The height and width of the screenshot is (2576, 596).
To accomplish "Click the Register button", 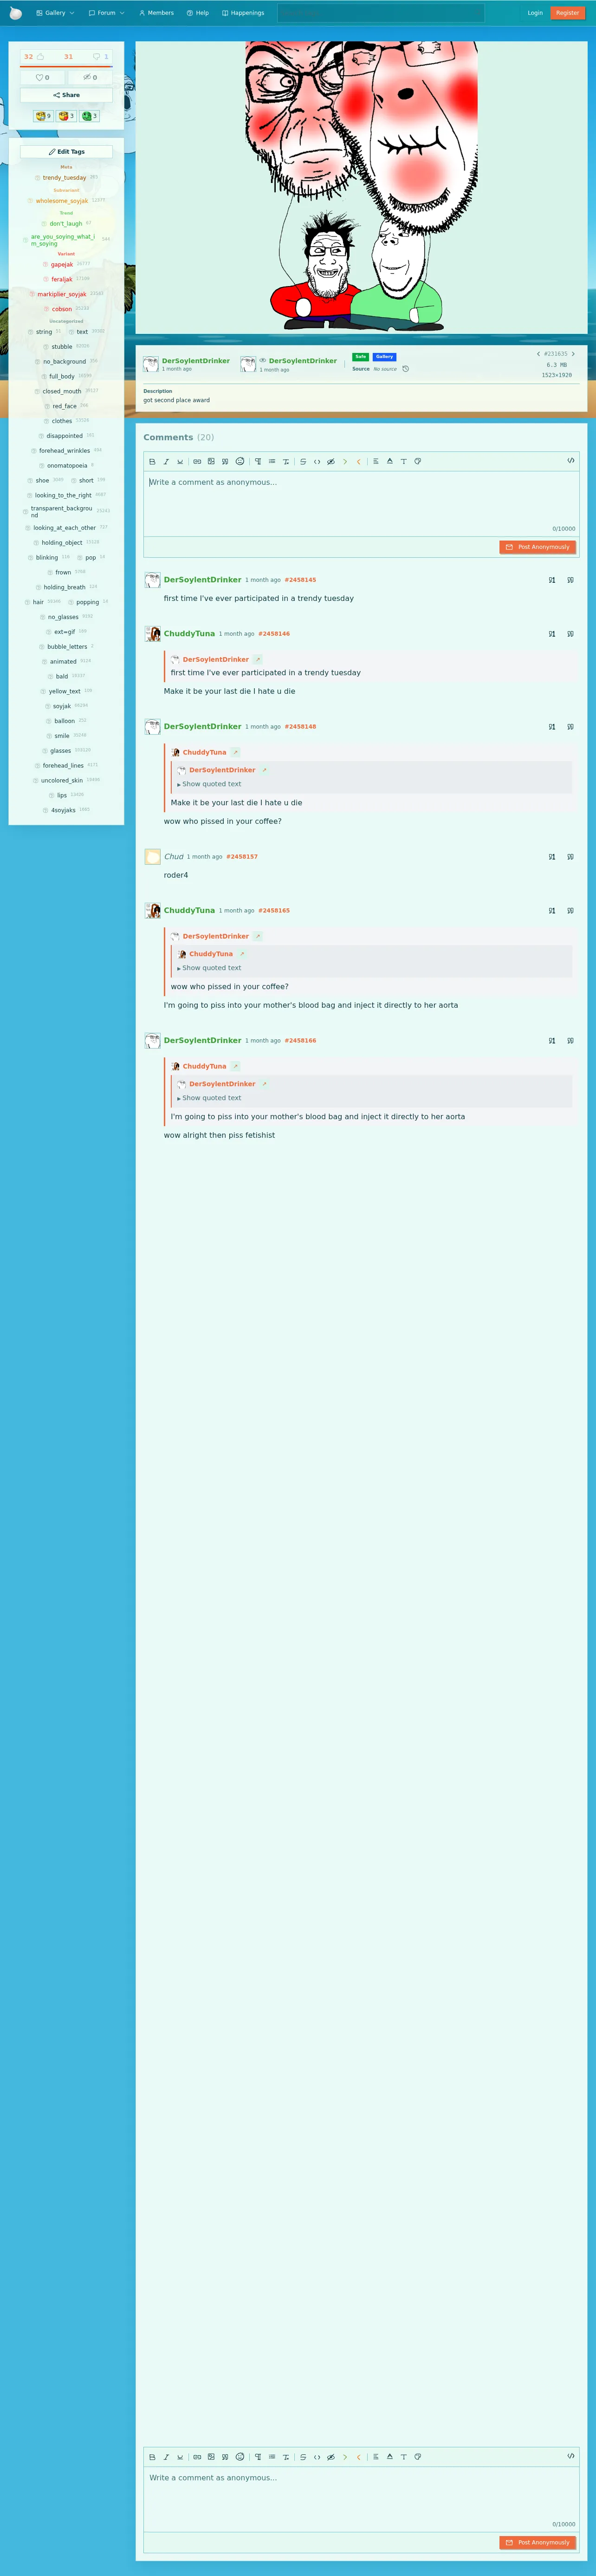I will [x=567, y=13].
